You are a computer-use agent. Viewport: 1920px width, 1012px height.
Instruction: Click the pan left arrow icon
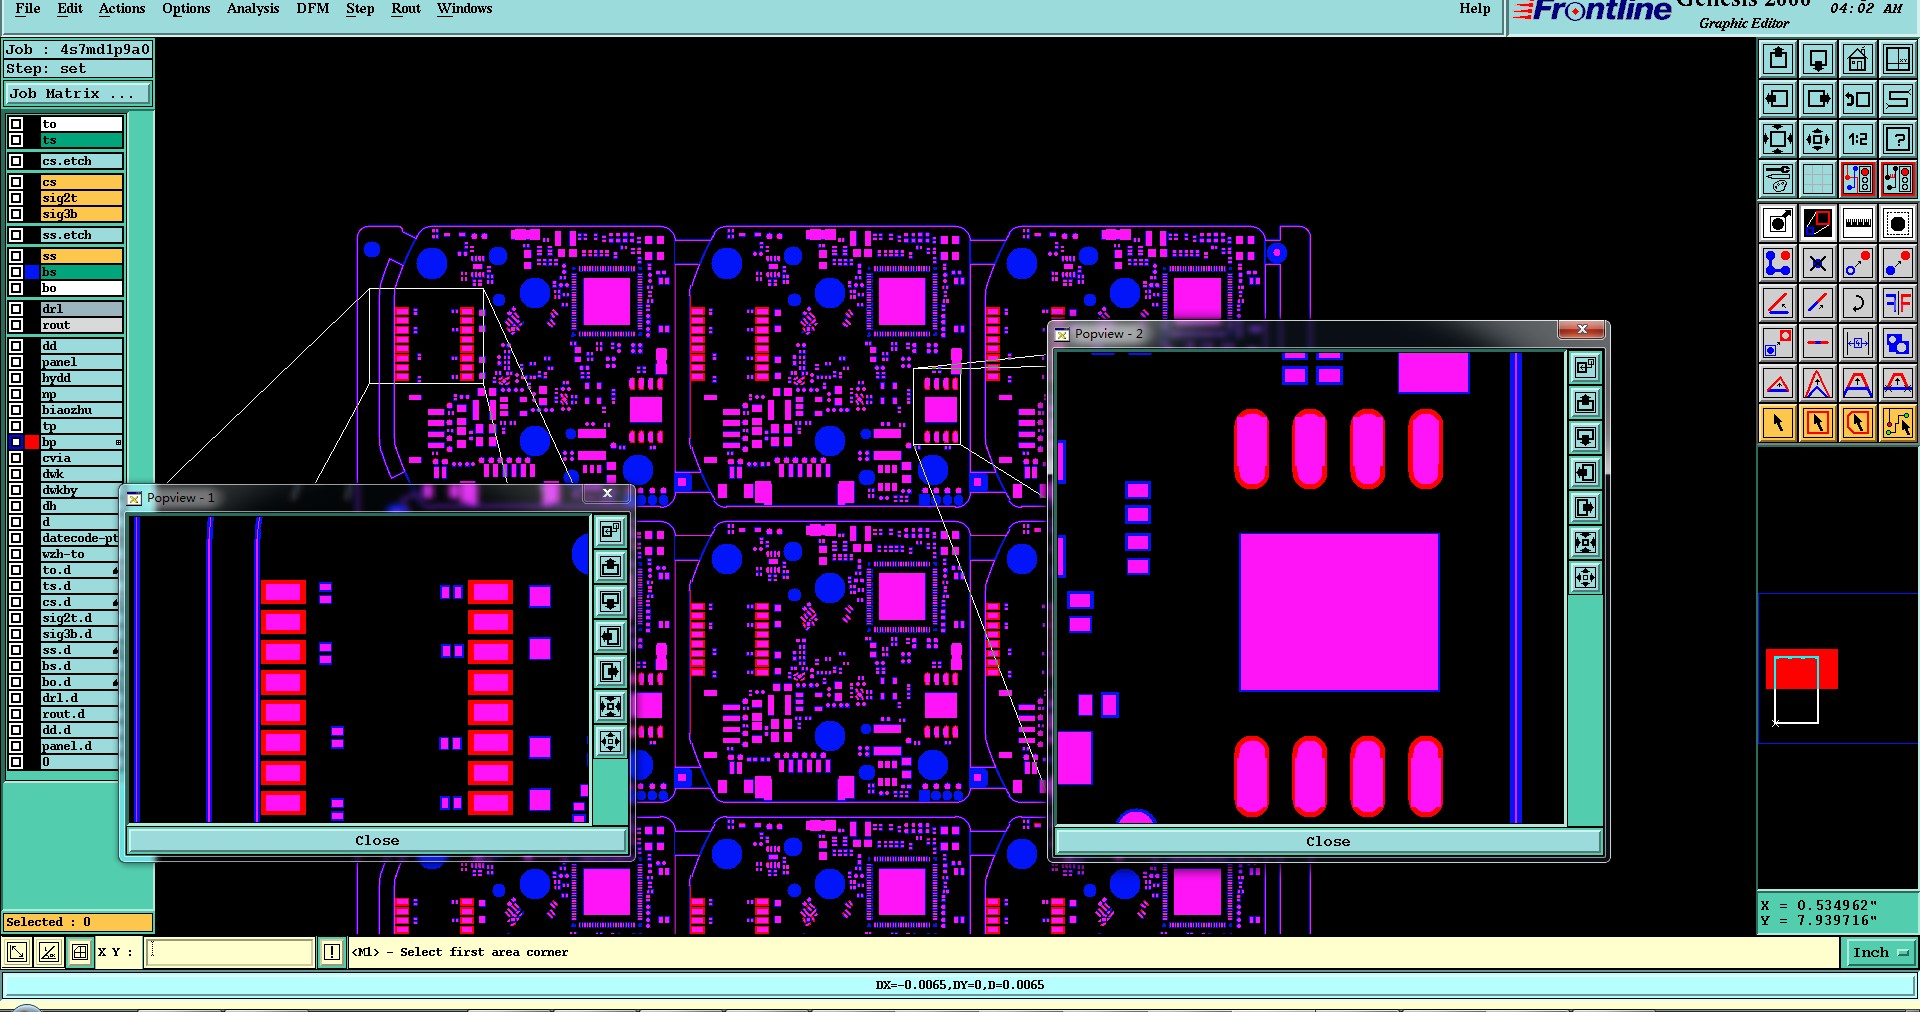coord(1778,99)
